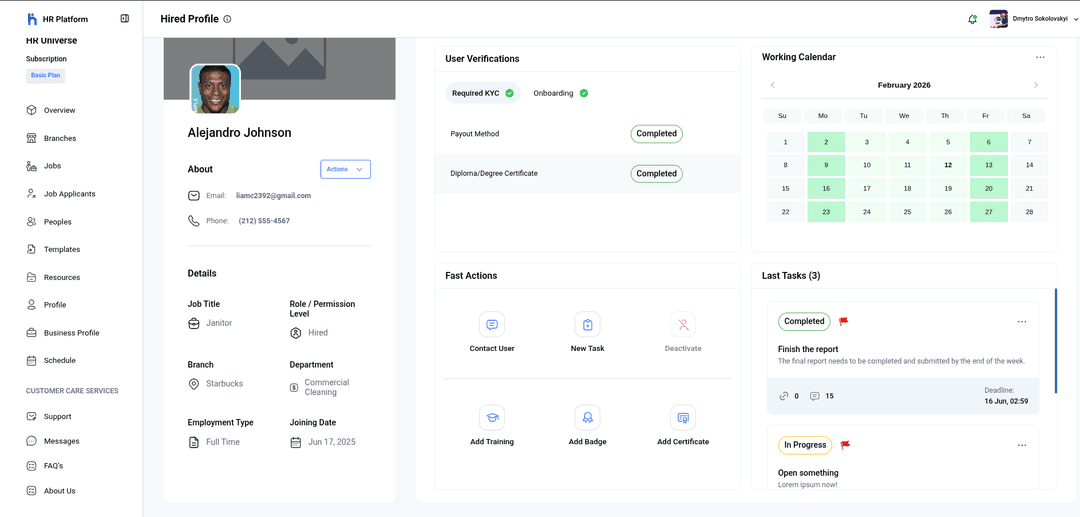1080x517 pixels.
Task: Open Job Applicants in the sidebar
Action: [x=69, y=194]
